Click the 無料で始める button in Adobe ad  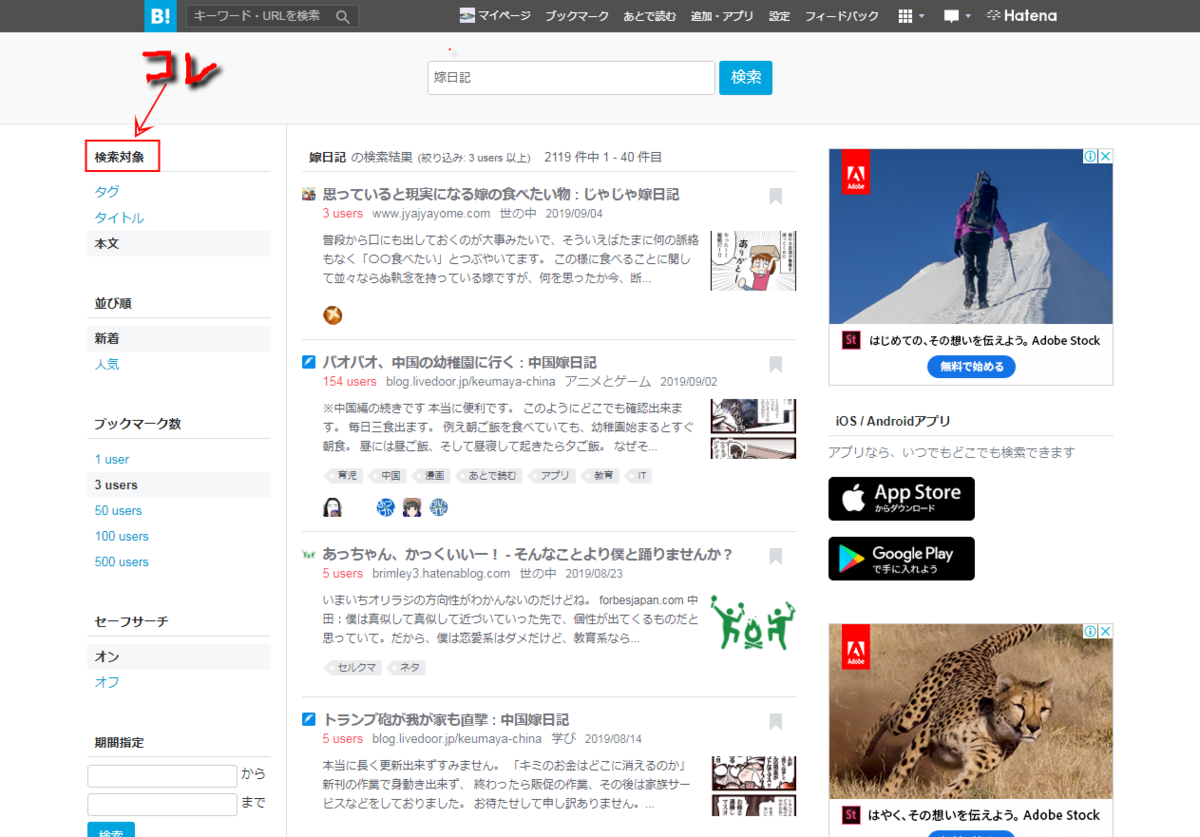coord(971,367)
